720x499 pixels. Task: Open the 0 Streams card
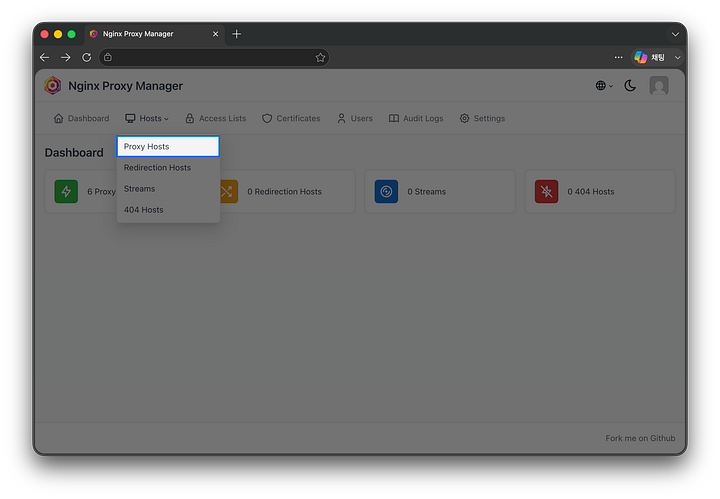coord(440,191)
